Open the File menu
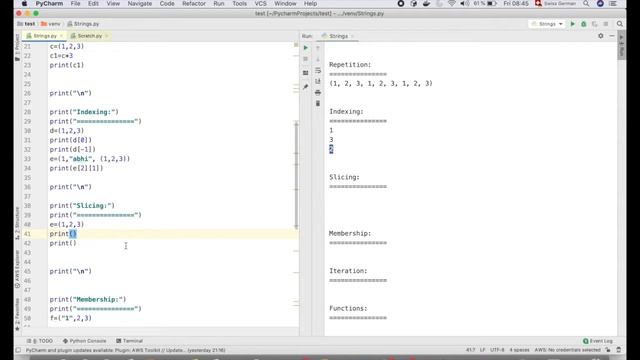Screen dimensions: 640x360 (76, 4)
